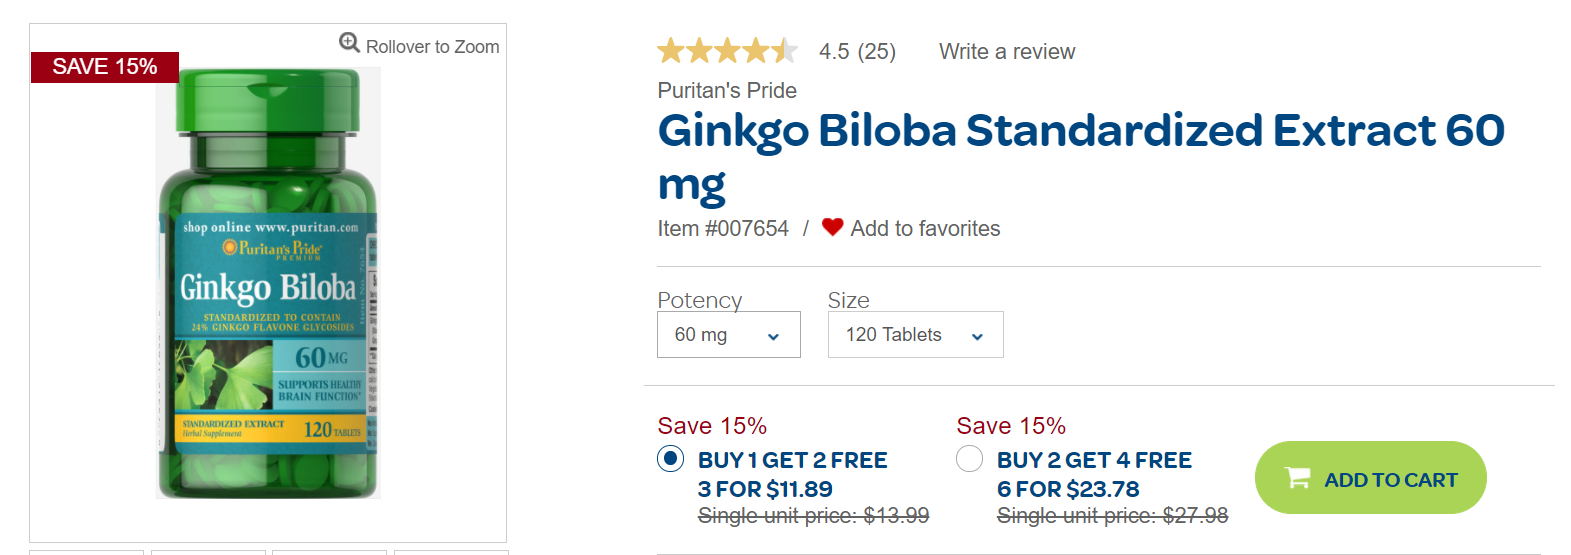Click the Rollover to Zoom label
This screenshot has width=1571, height=555.
[432, 47]
